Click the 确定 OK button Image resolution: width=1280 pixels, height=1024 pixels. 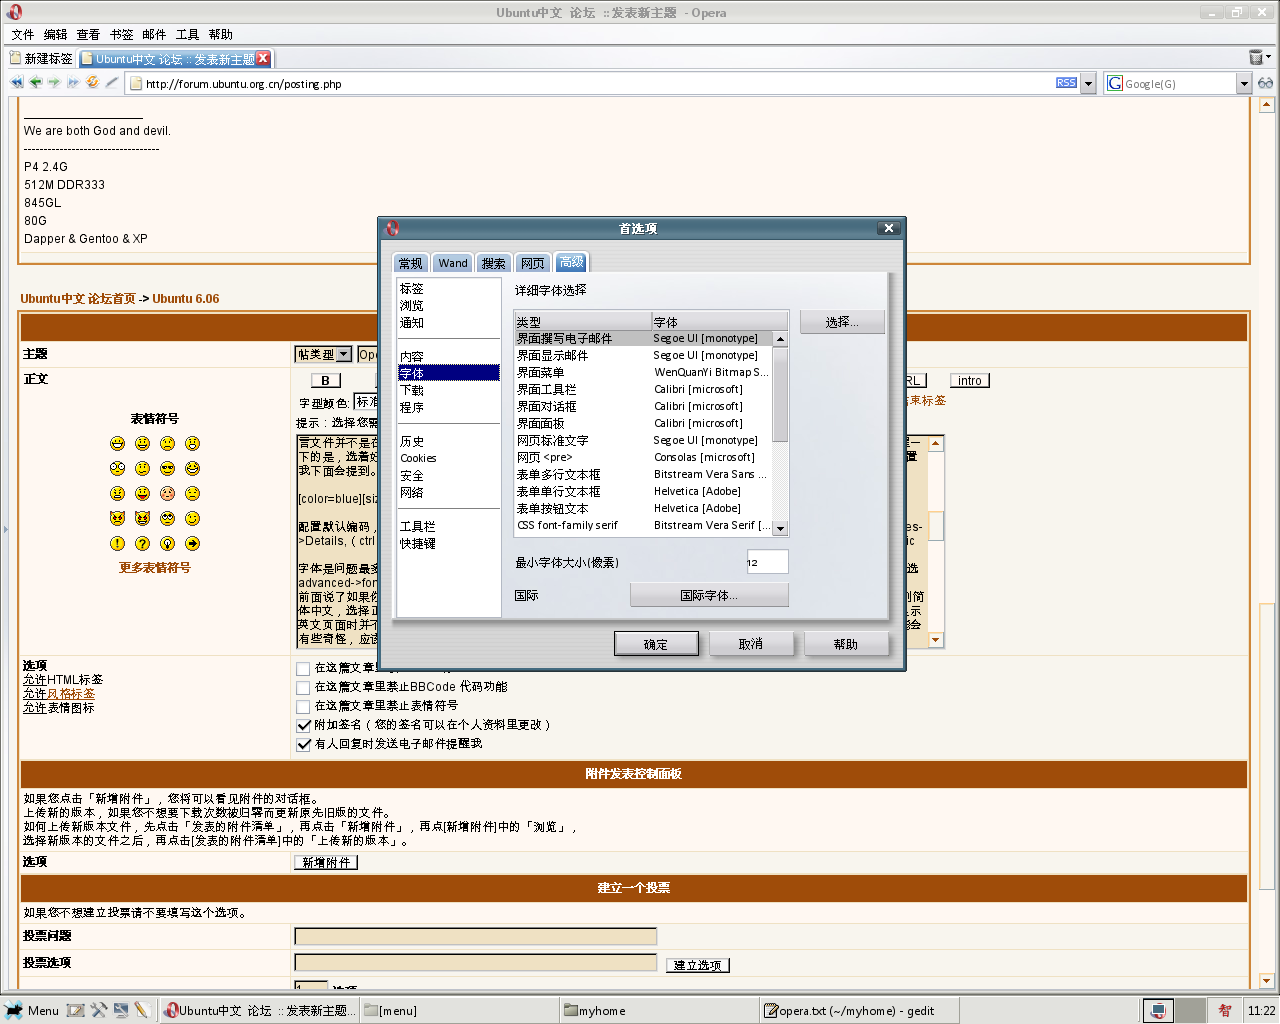656,644
